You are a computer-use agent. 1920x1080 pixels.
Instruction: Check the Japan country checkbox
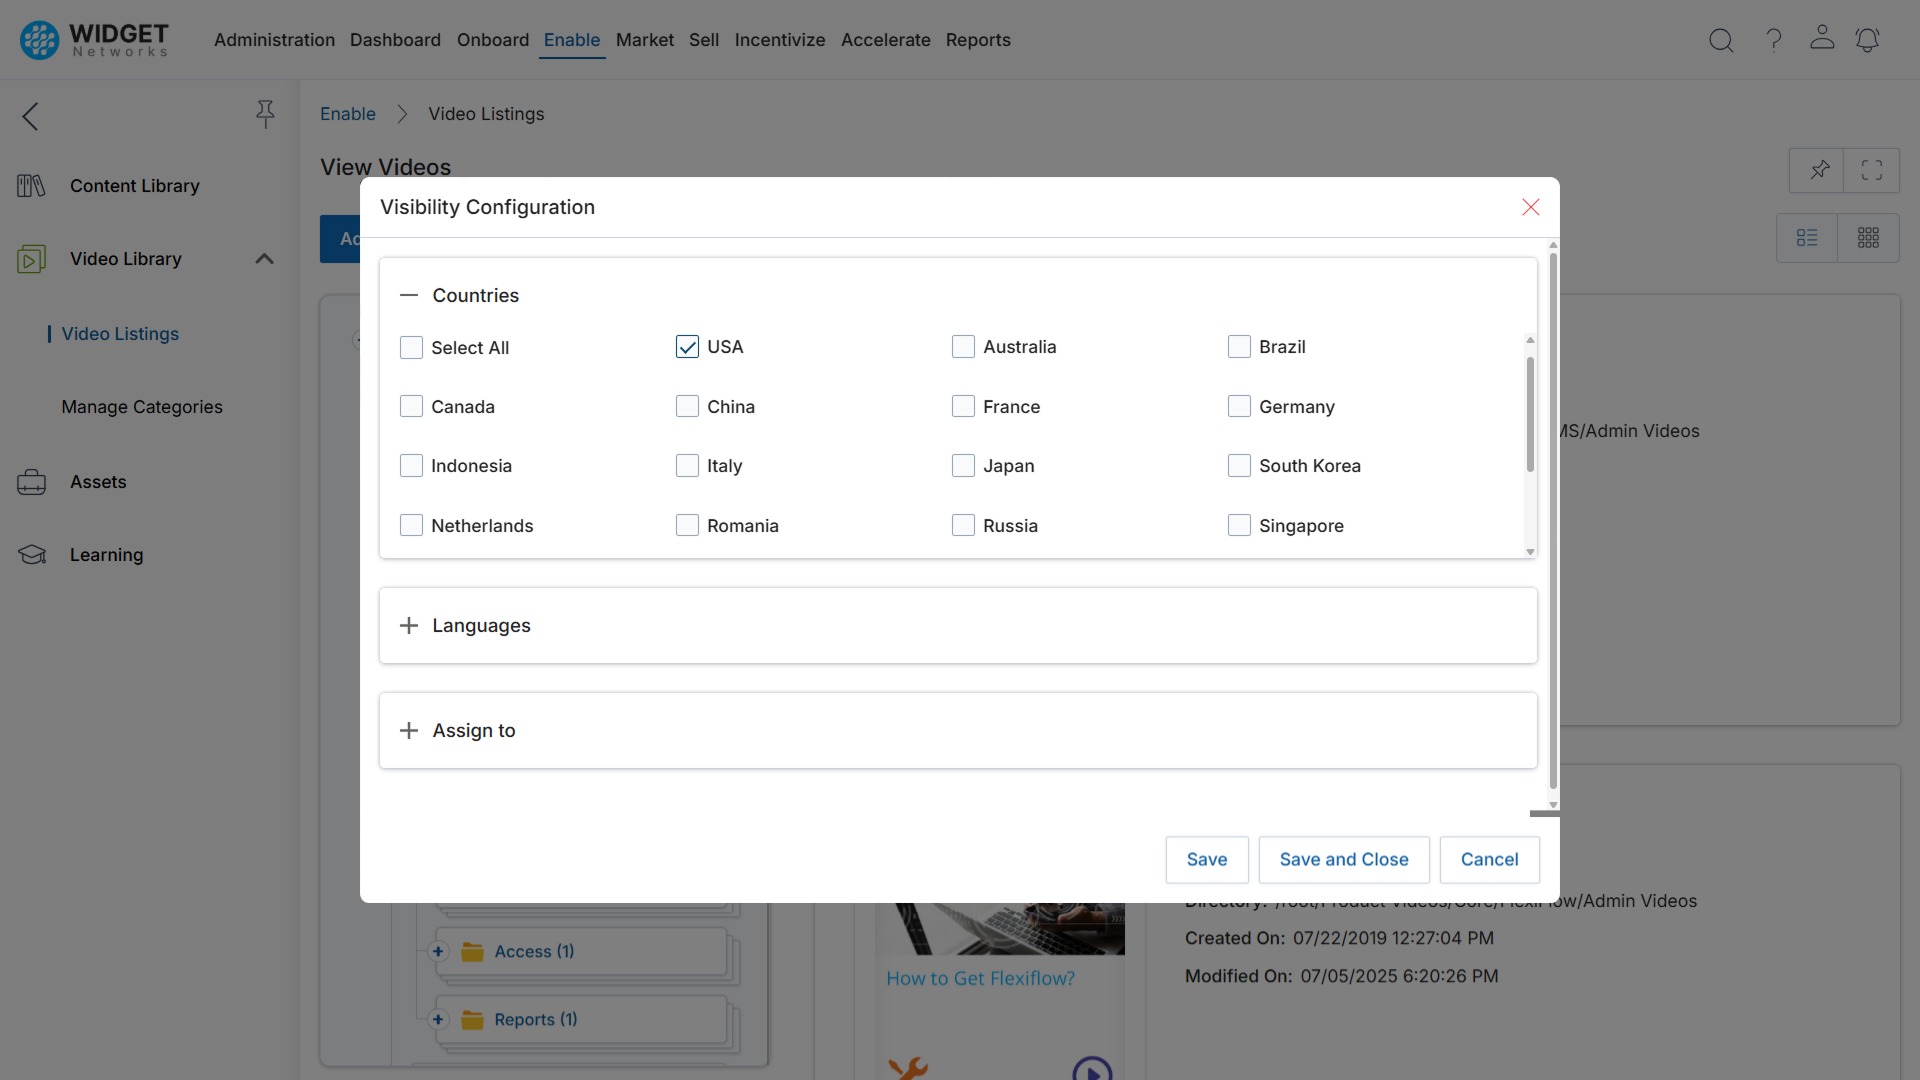coord(963,465)
